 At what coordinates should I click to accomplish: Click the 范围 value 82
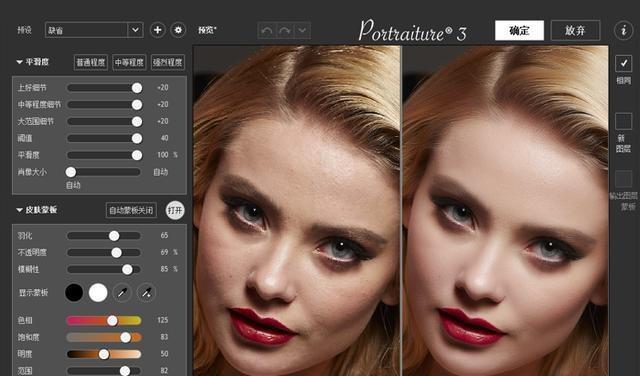point(164,371)
